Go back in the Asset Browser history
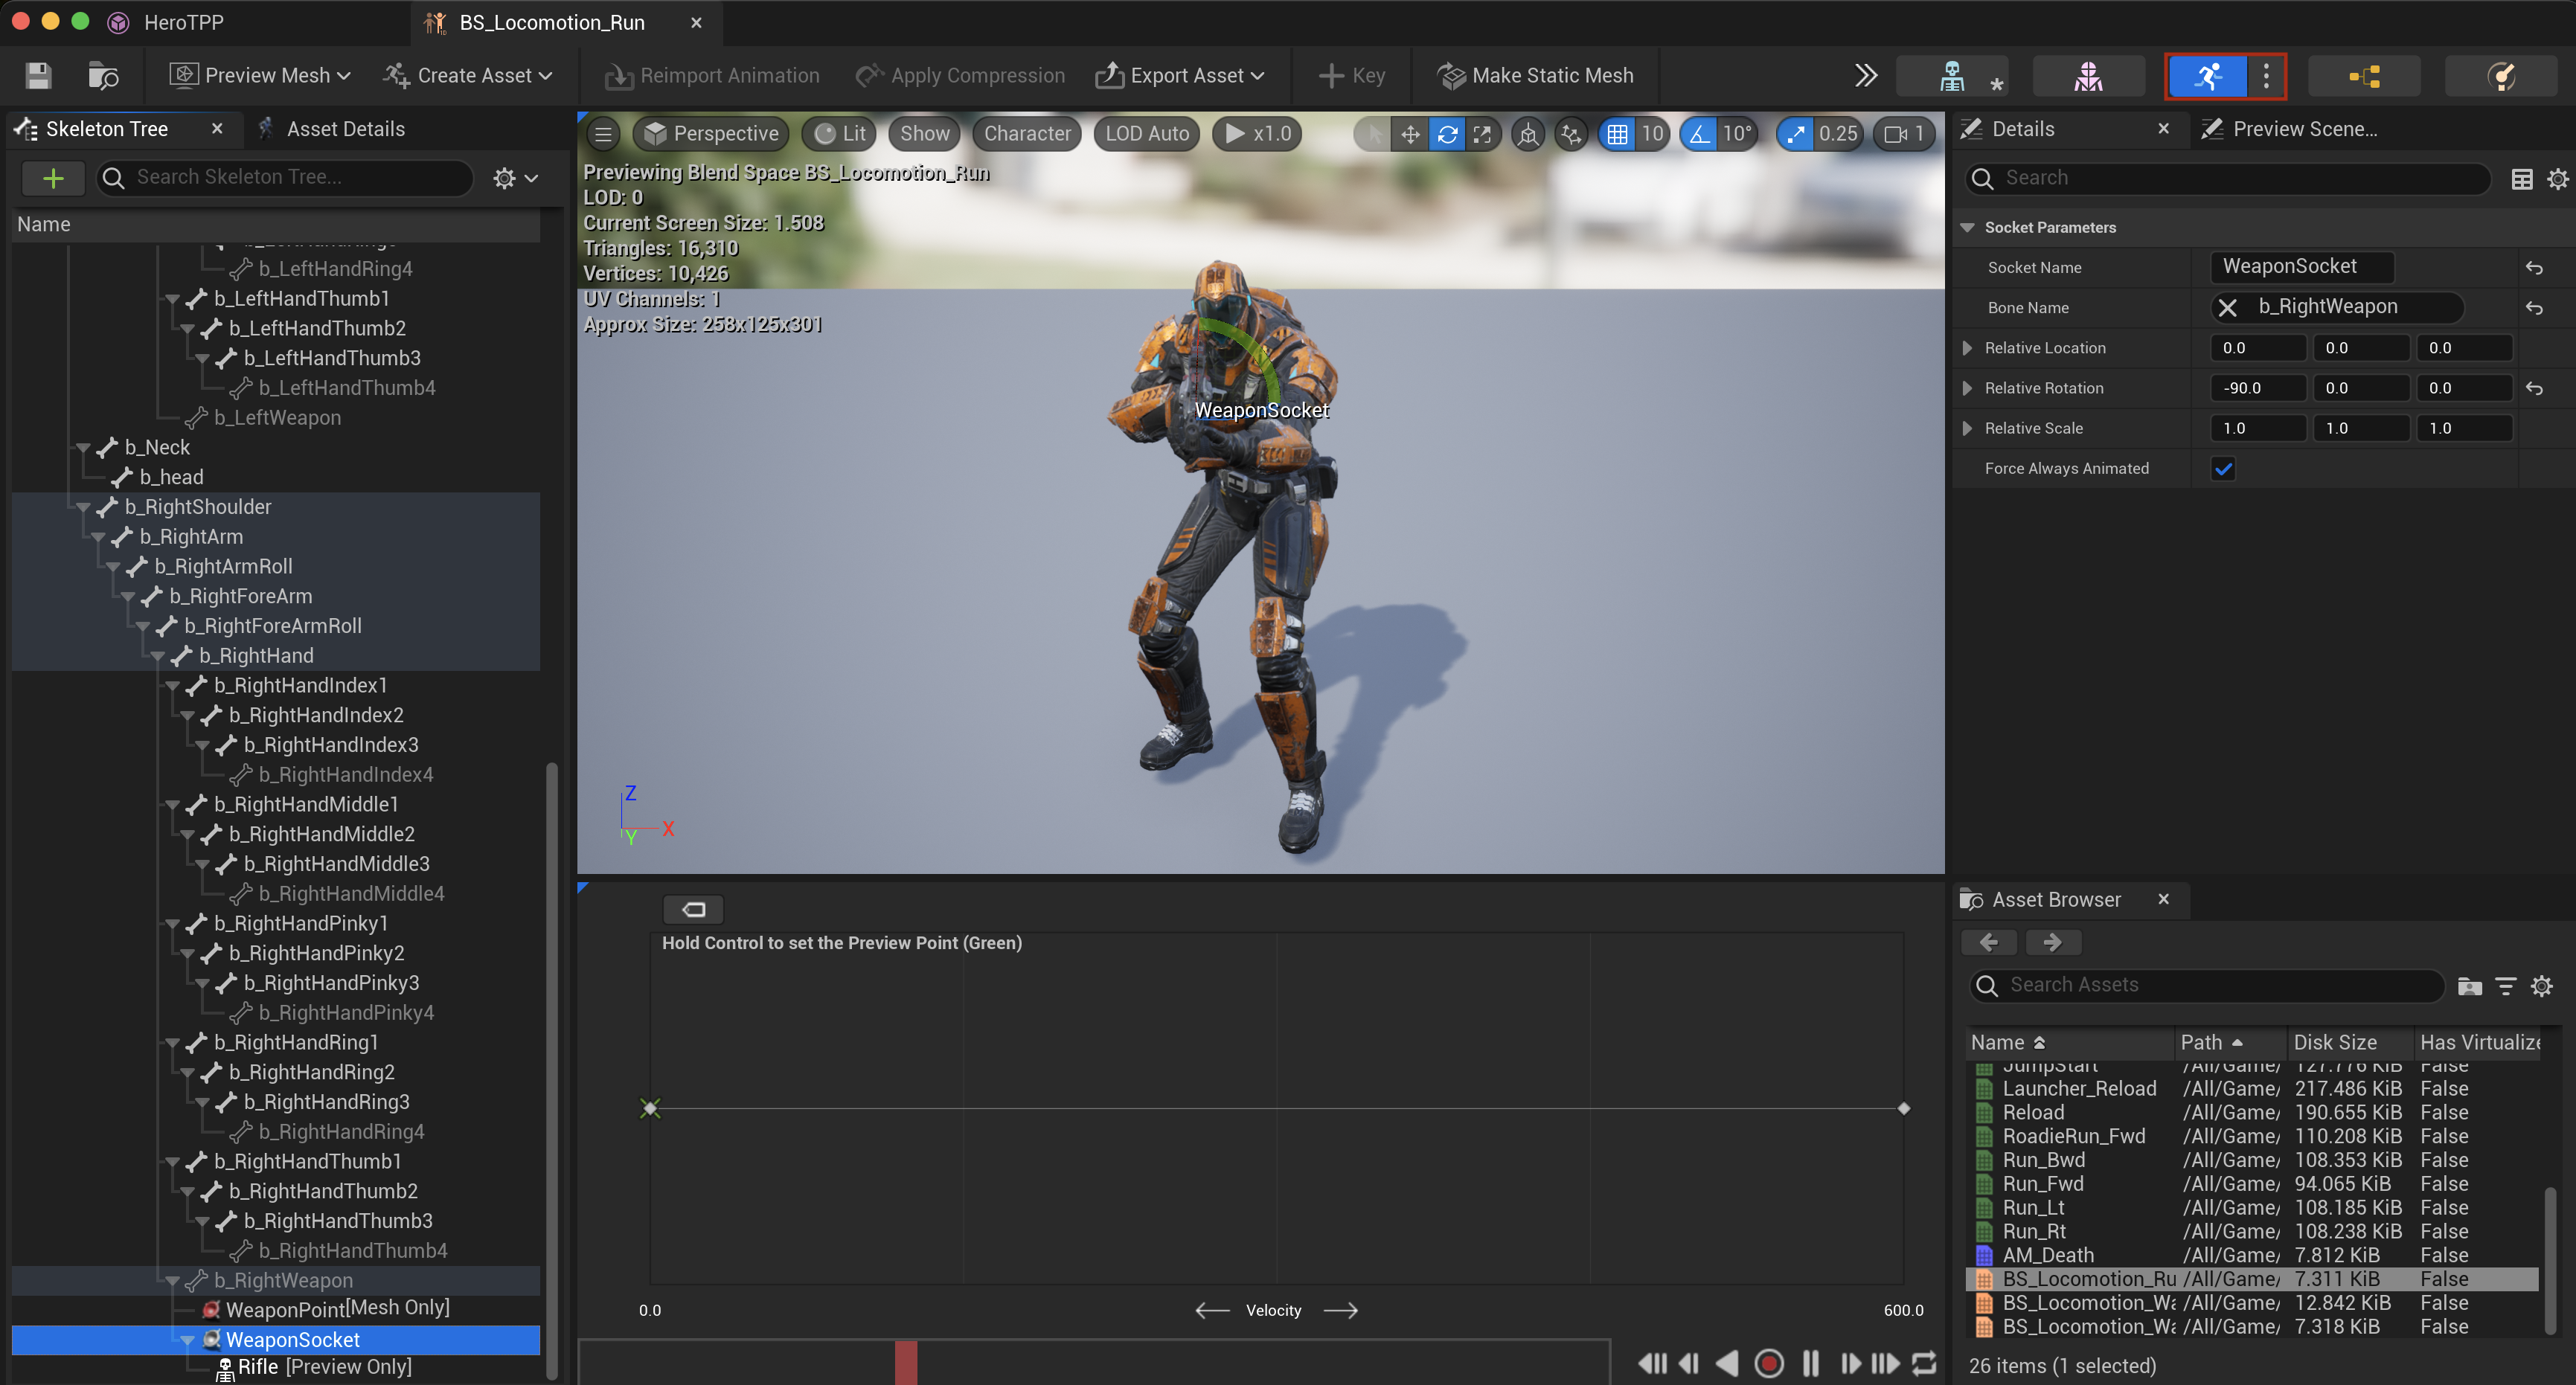Screen dimensions: 2576x1385 [1990, 942]
